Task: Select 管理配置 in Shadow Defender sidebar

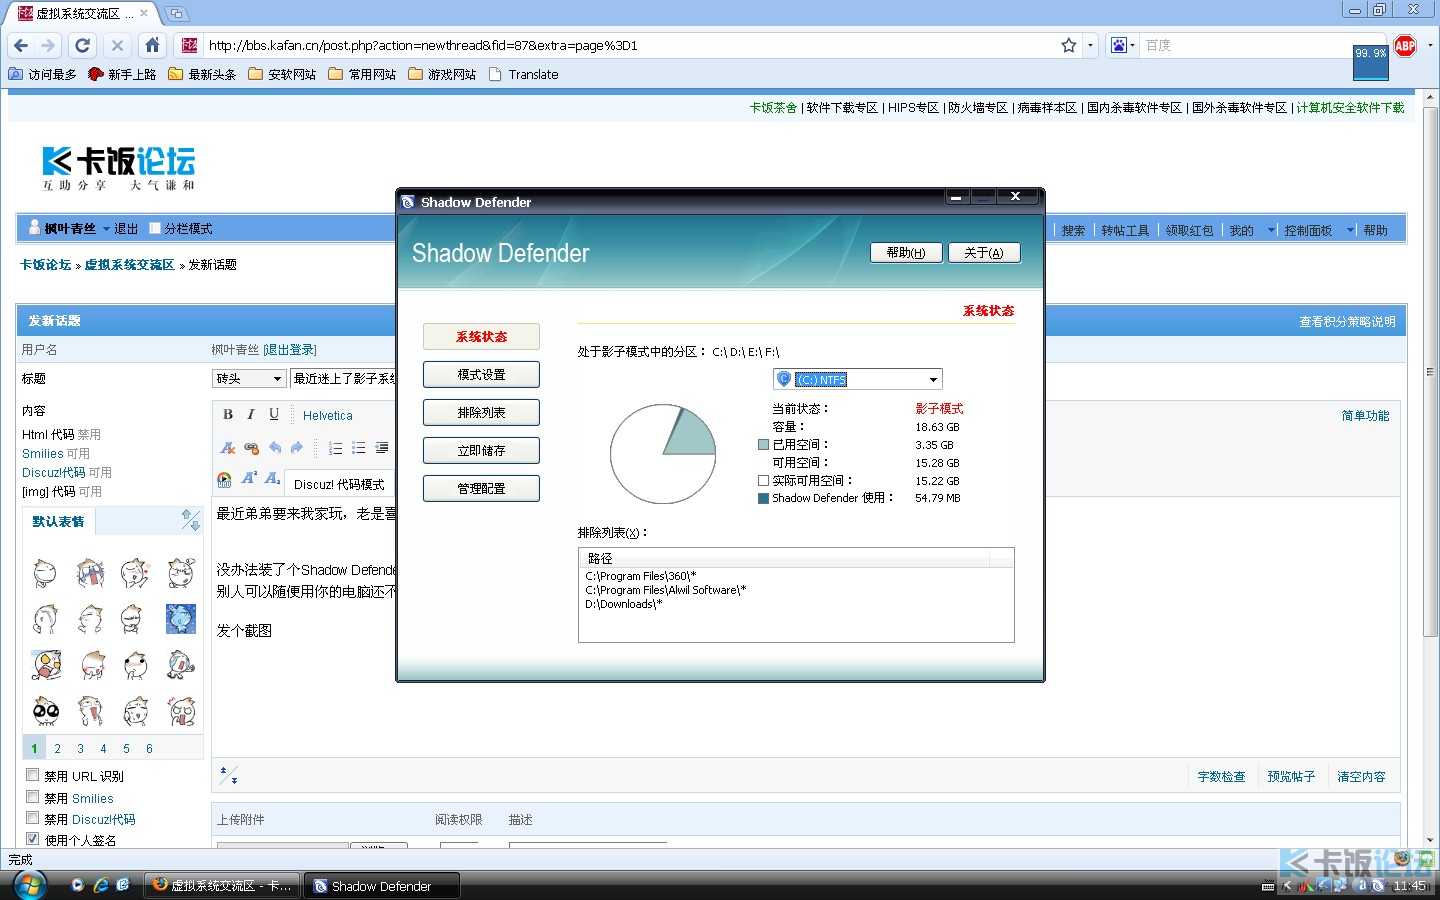Action: [x=481, y=488]
